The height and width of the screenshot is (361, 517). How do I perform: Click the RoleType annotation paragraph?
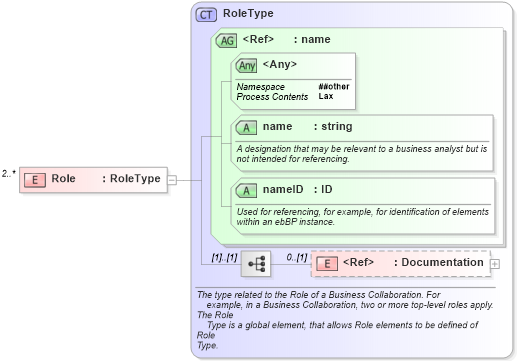pos(345,320)
